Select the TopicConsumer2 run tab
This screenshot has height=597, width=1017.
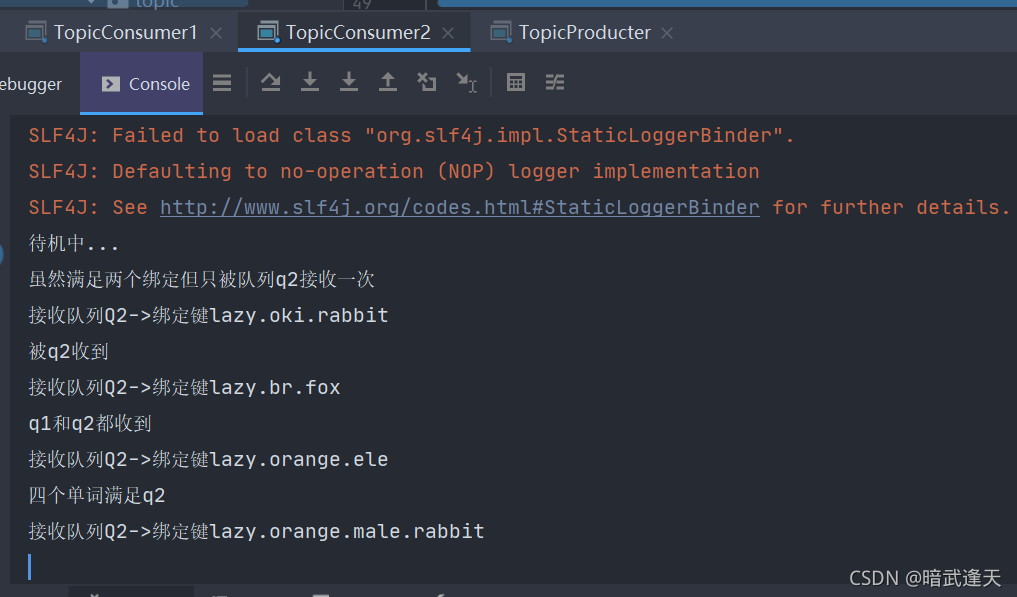(357, 32)
